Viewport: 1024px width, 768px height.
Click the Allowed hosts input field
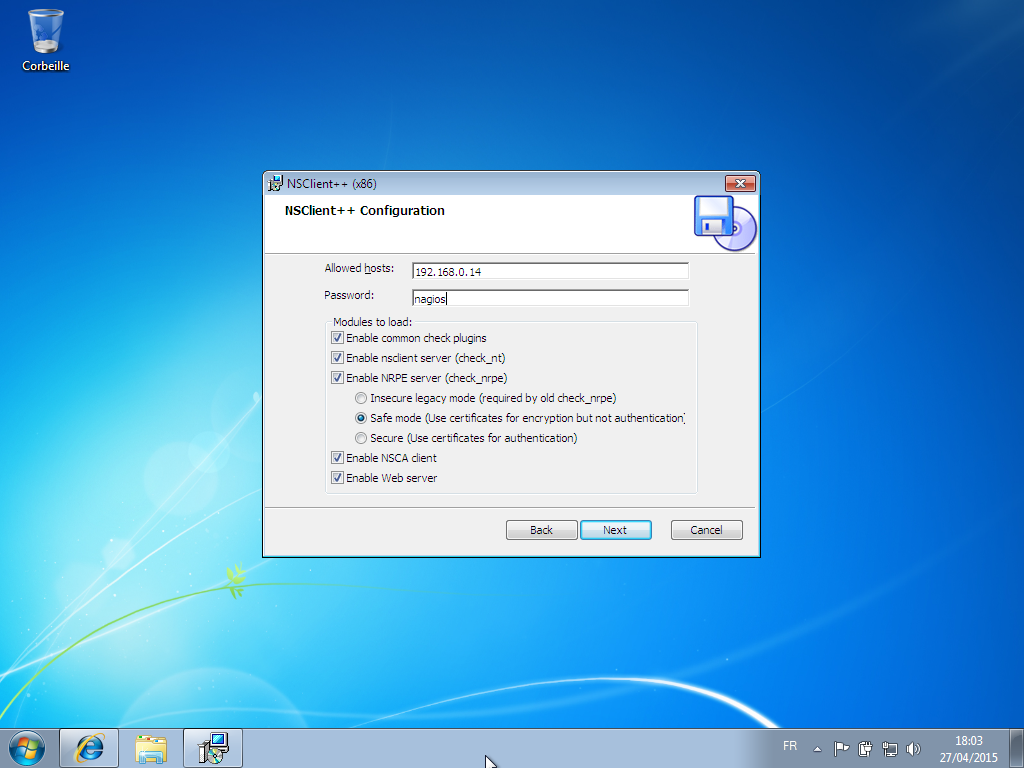click(551, 271)
